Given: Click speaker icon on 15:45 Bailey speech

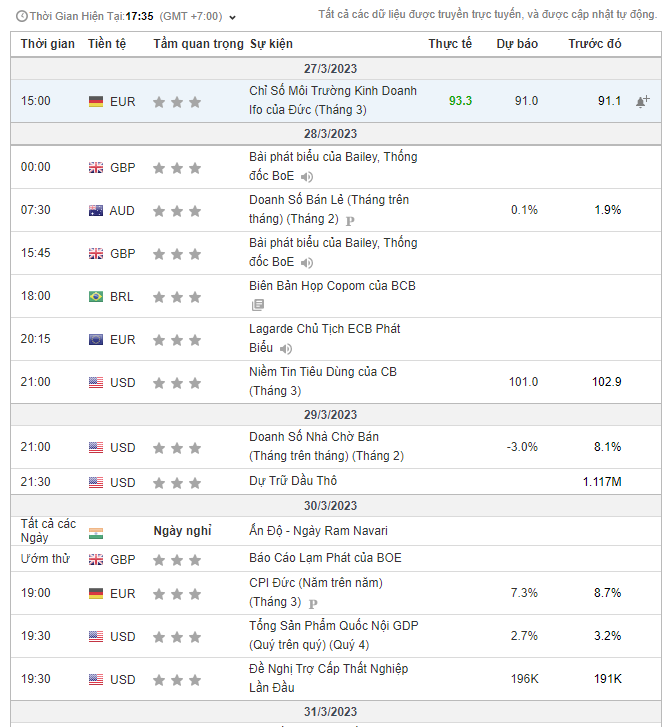Looking at the screenshot, I should pyautogui.click(x=307, y=263).
